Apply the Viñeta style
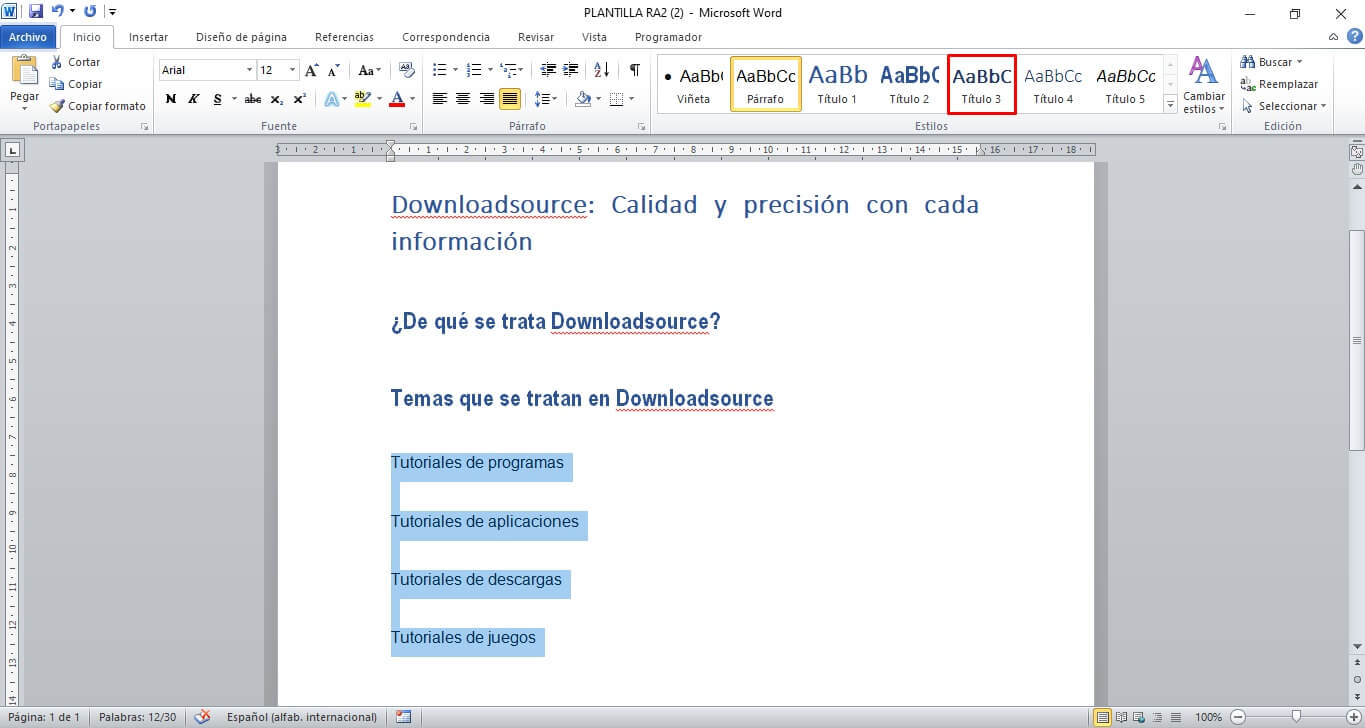This screenshot has height=728, width=1365. coord(693,84)
